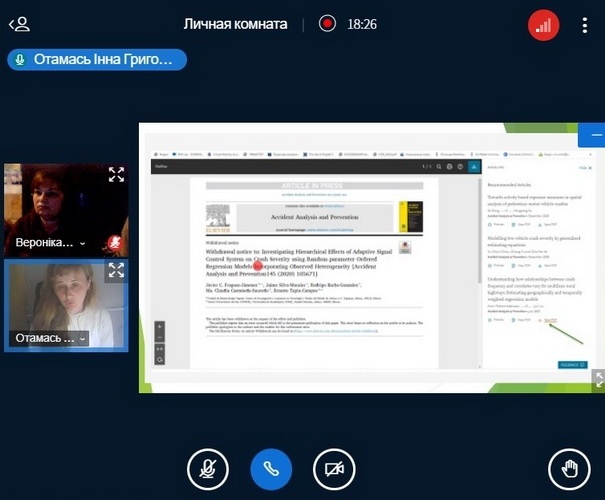Click the recording timer showing 18:26
Viewport: 605px width, 500px height.
[361, 24]
